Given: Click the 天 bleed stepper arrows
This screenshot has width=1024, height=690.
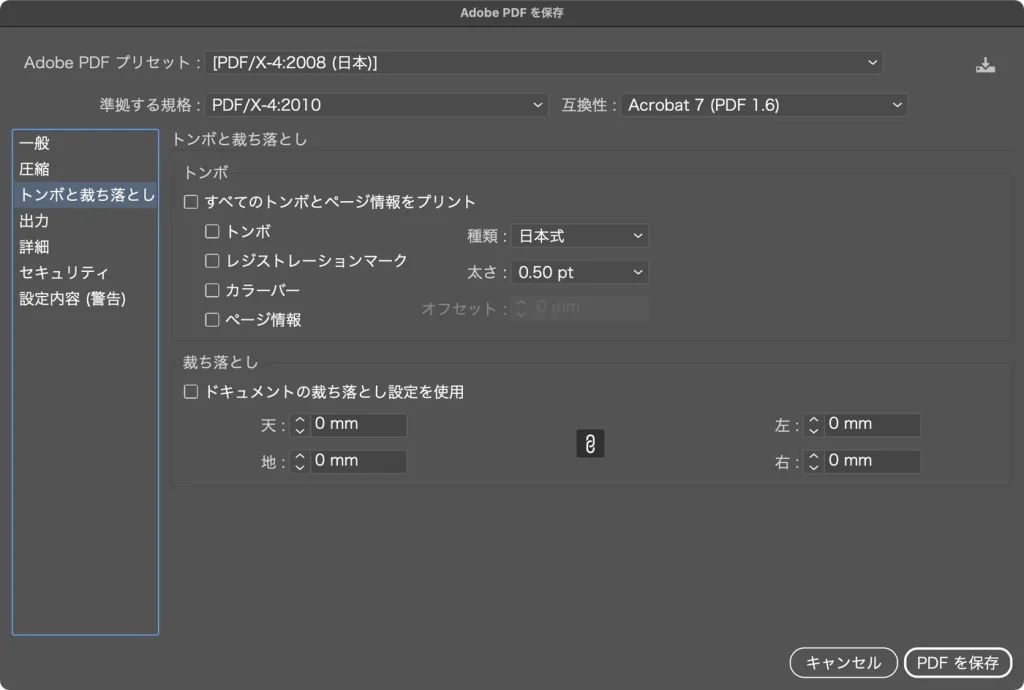Looking at the screenshot, I should [x=300, y=425].
